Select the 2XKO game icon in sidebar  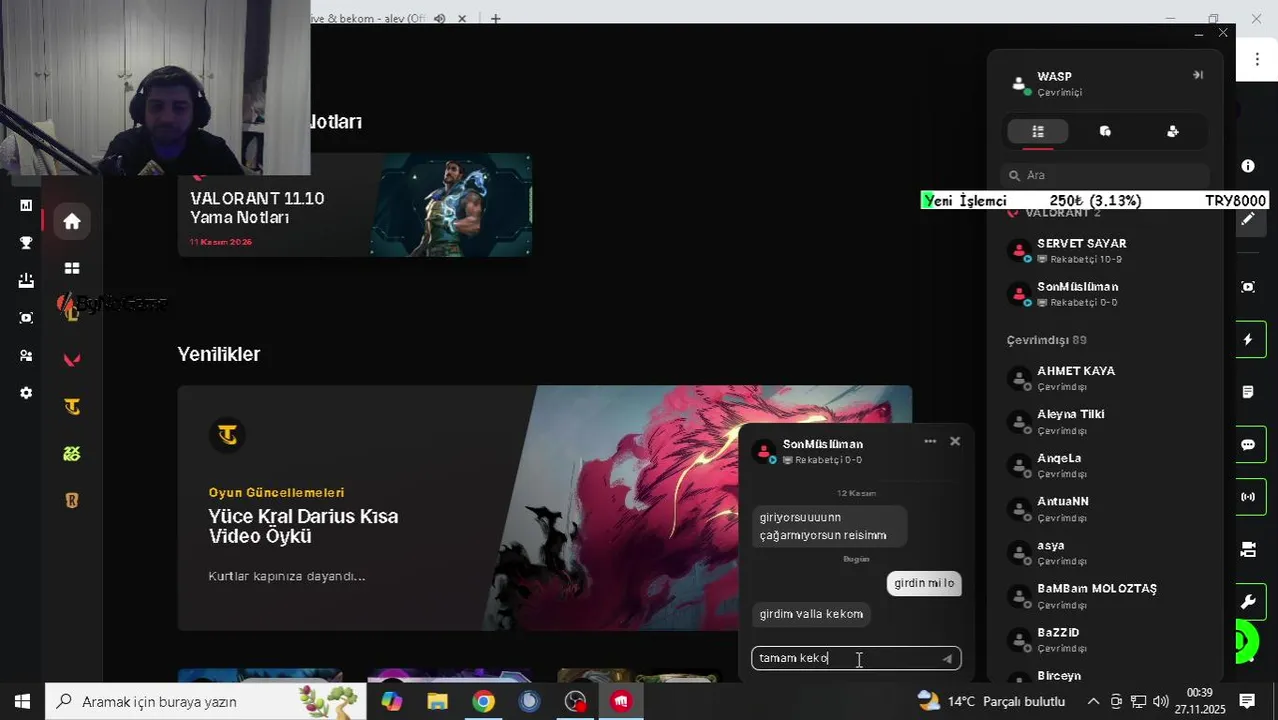coord(72,454)
